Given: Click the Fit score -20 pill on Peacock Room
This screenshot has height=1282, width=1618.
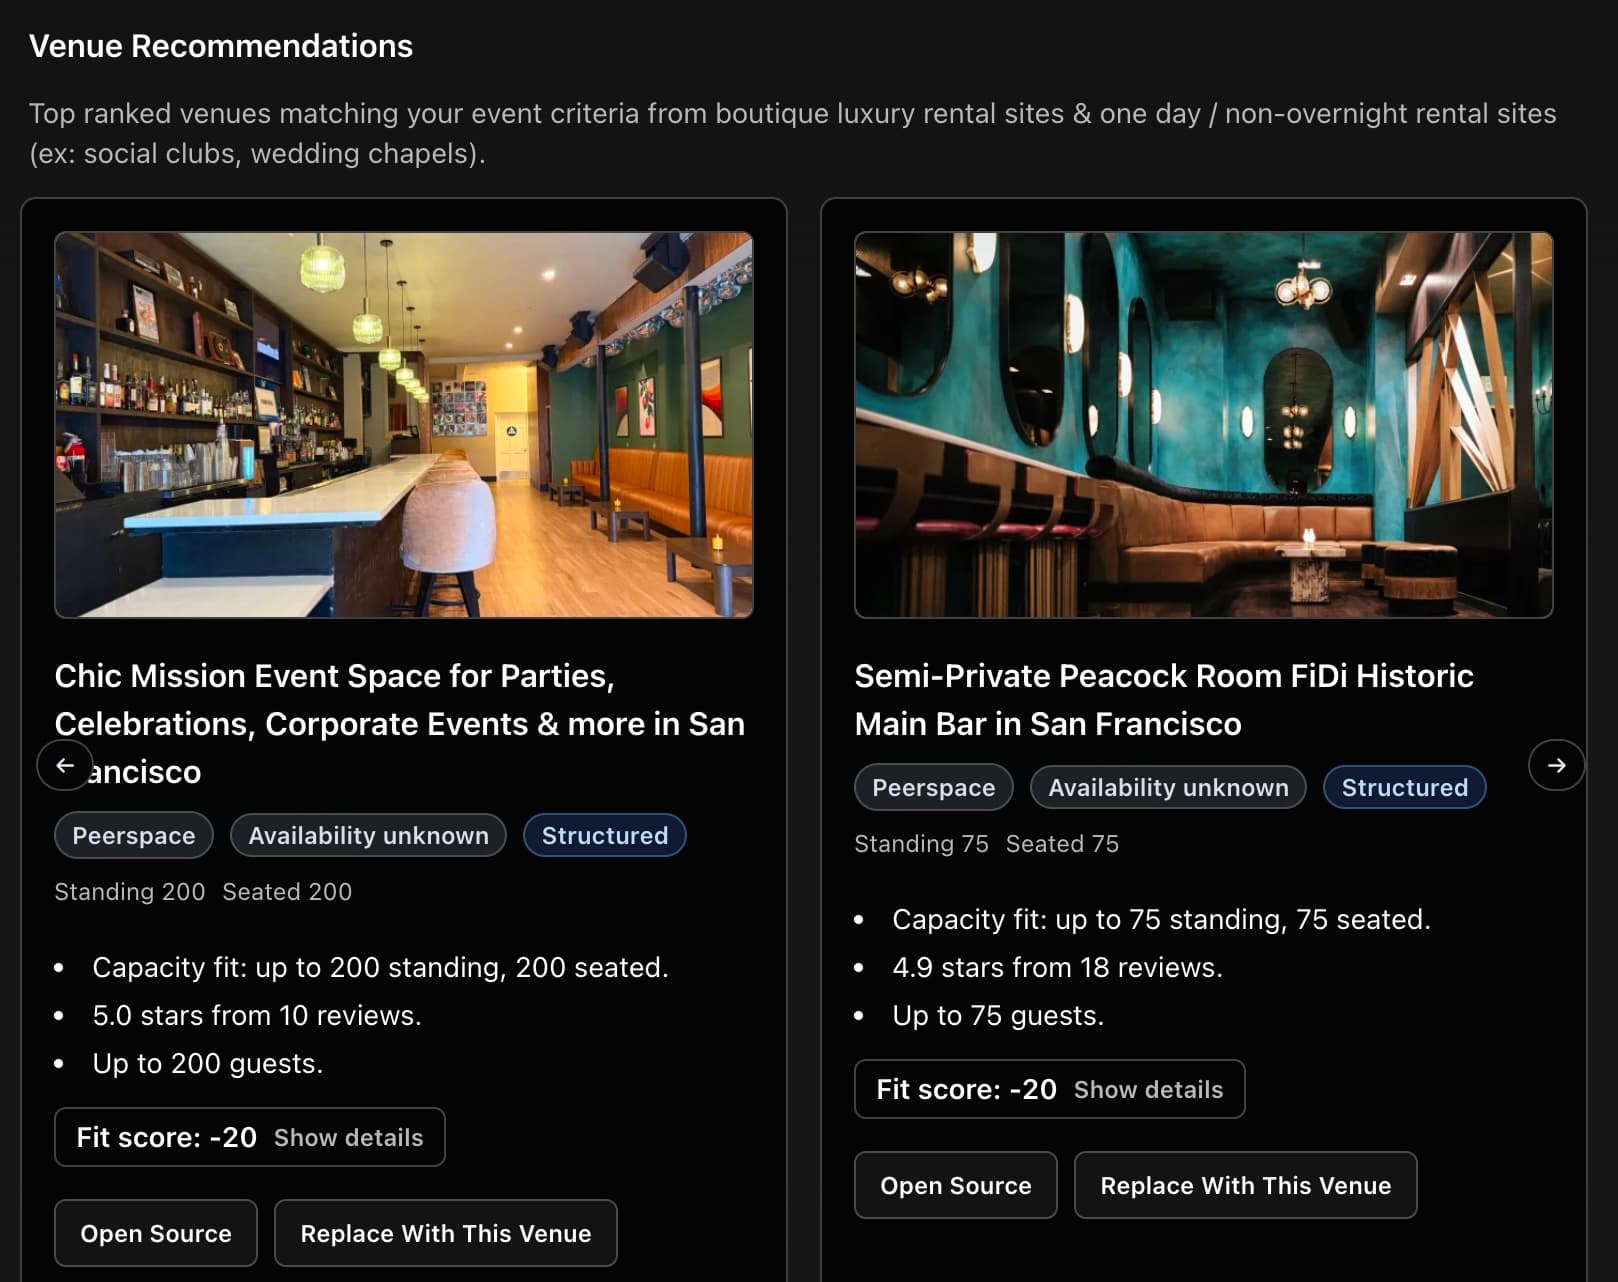Looking at the screenshot, I should click(963, 1090).
